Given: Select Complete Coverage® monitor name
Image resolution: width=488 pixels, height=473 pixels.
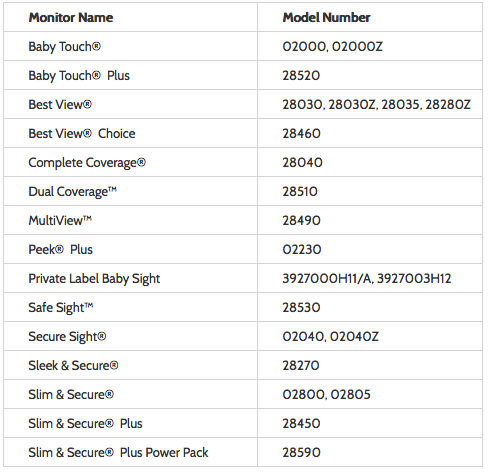Looking at the screenshot, I should [x=87, y=163].
